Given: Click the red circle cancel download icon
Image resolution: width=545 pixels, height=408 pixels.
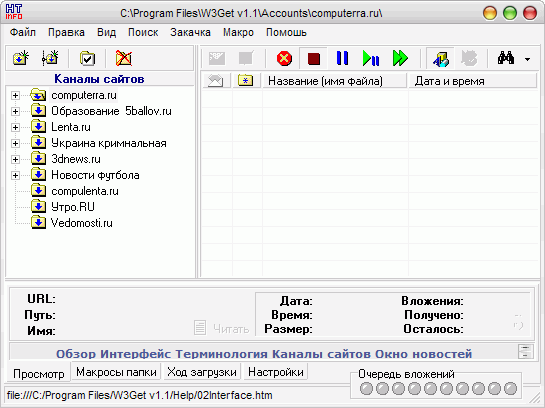Looking at the screenshot, I should (x=284, y=58).
